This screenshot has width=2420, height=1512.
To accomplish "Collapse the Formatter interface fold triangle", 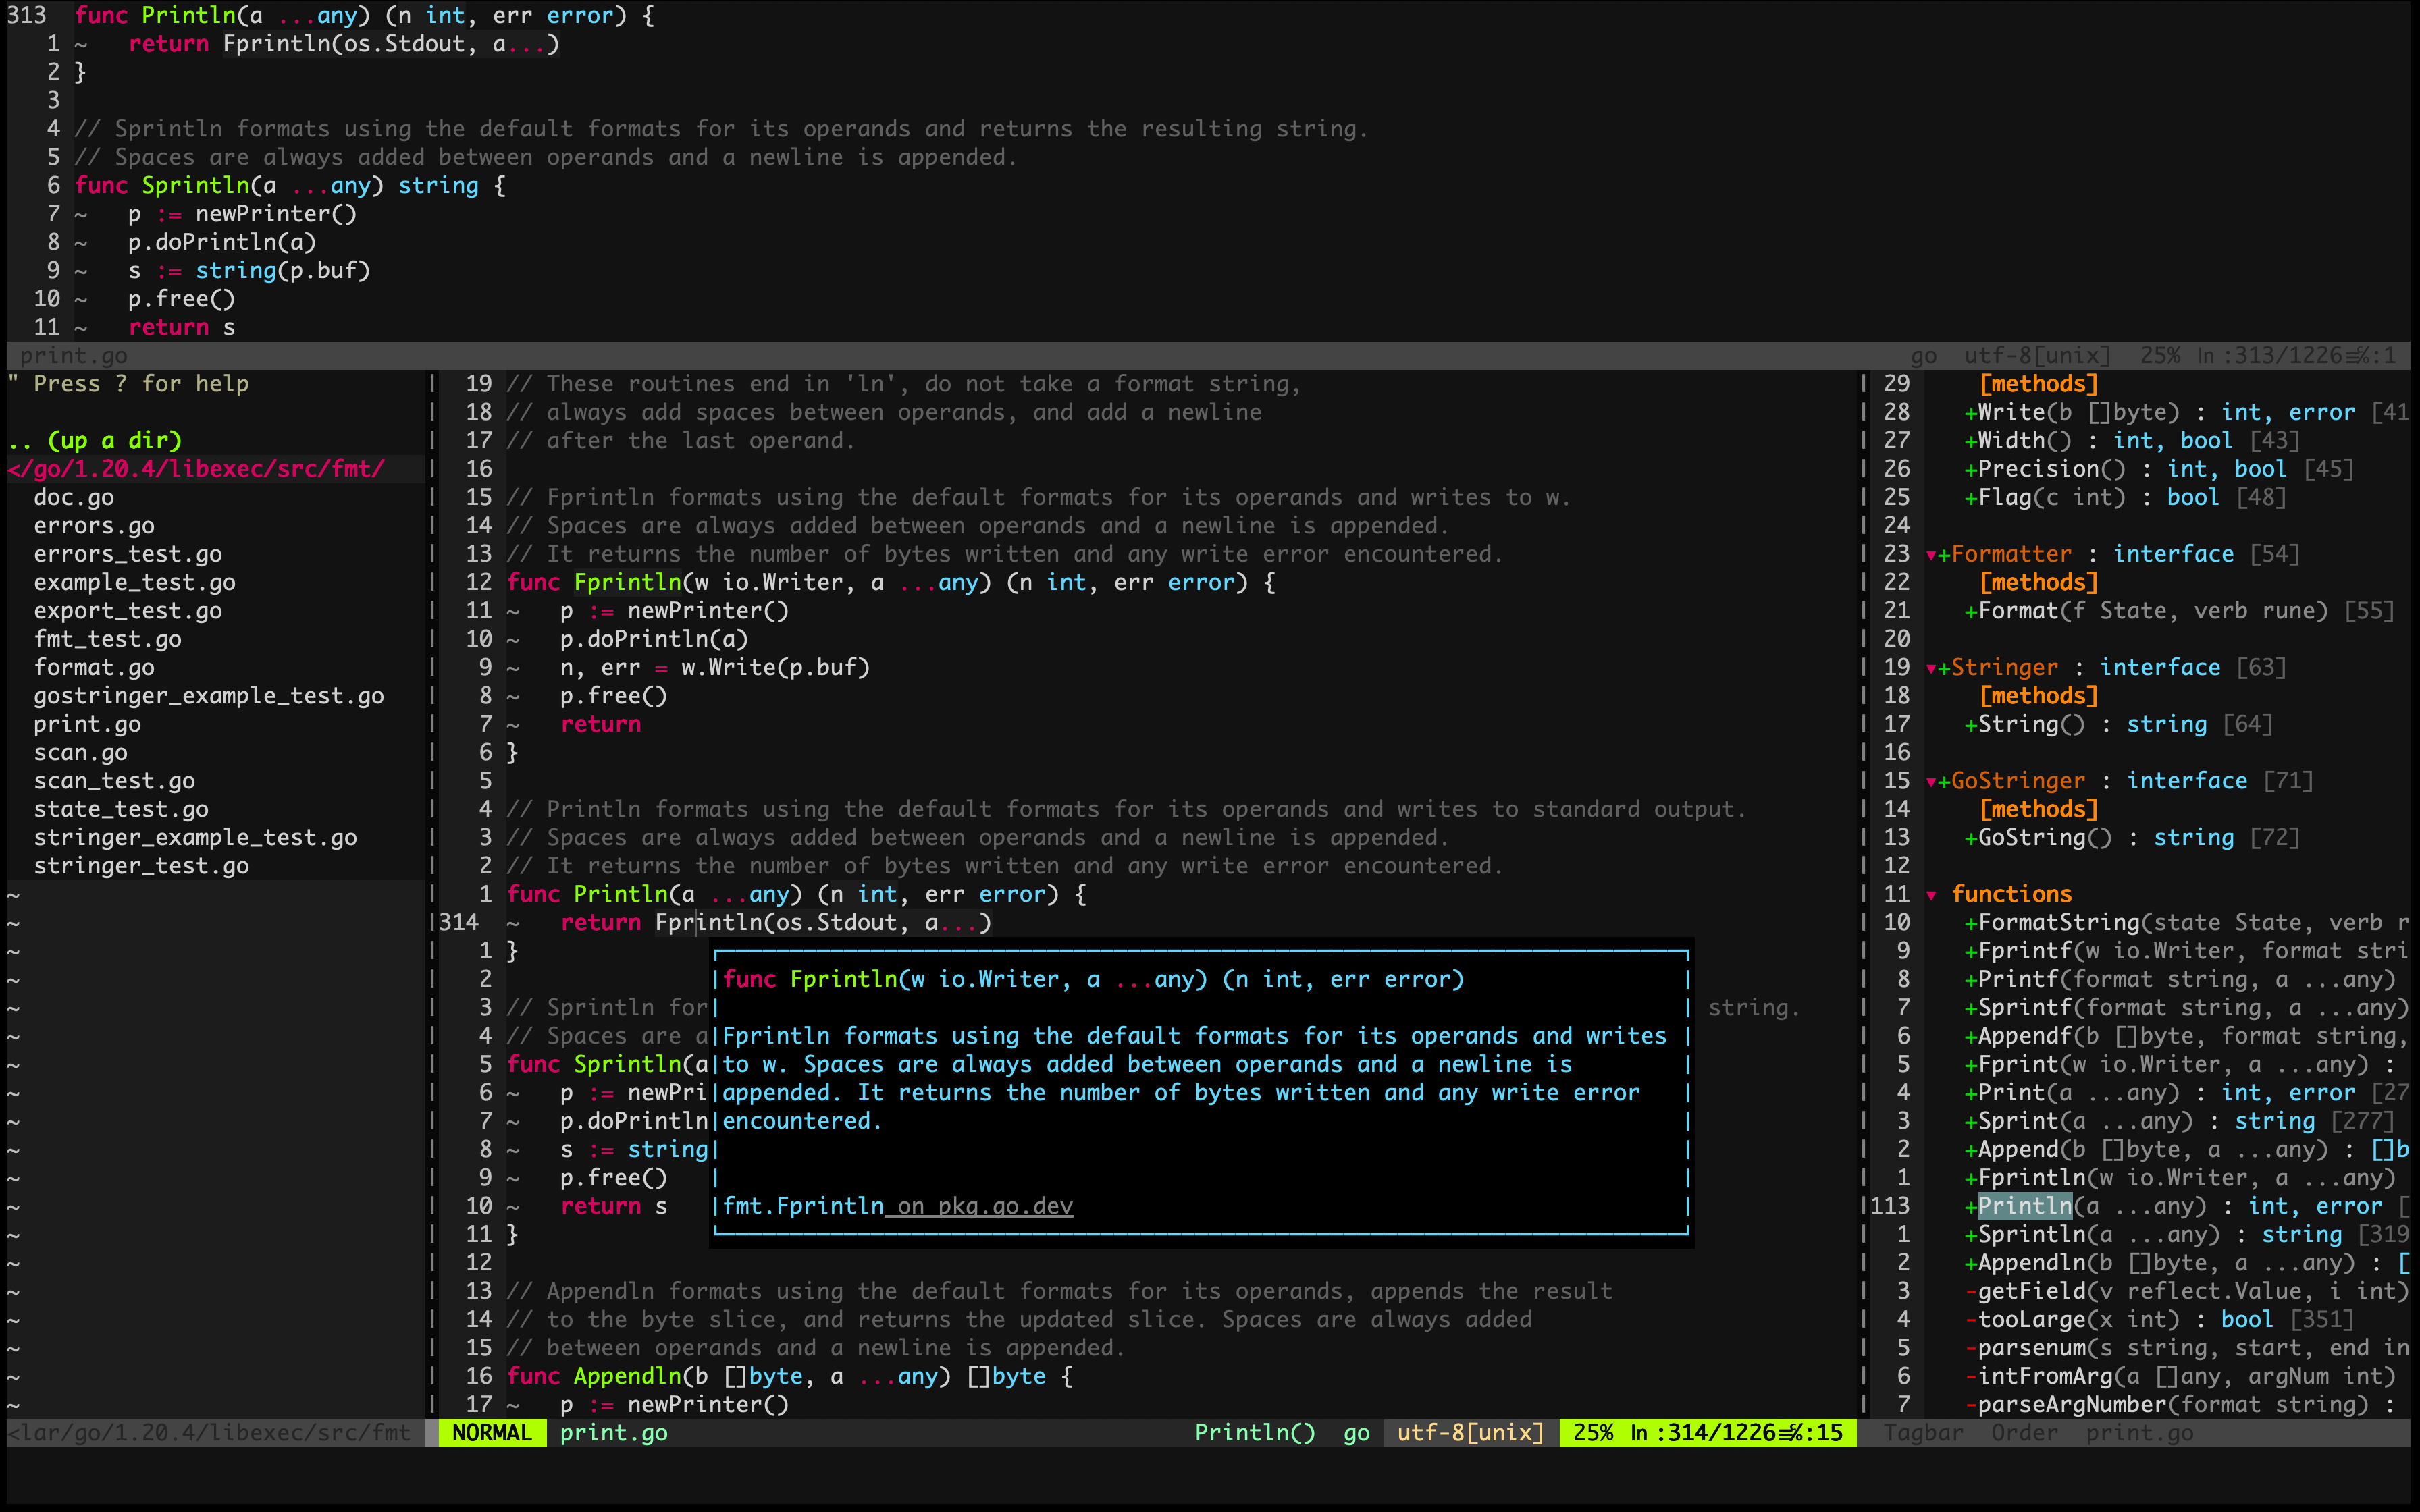I will (x=1931, y=555).
